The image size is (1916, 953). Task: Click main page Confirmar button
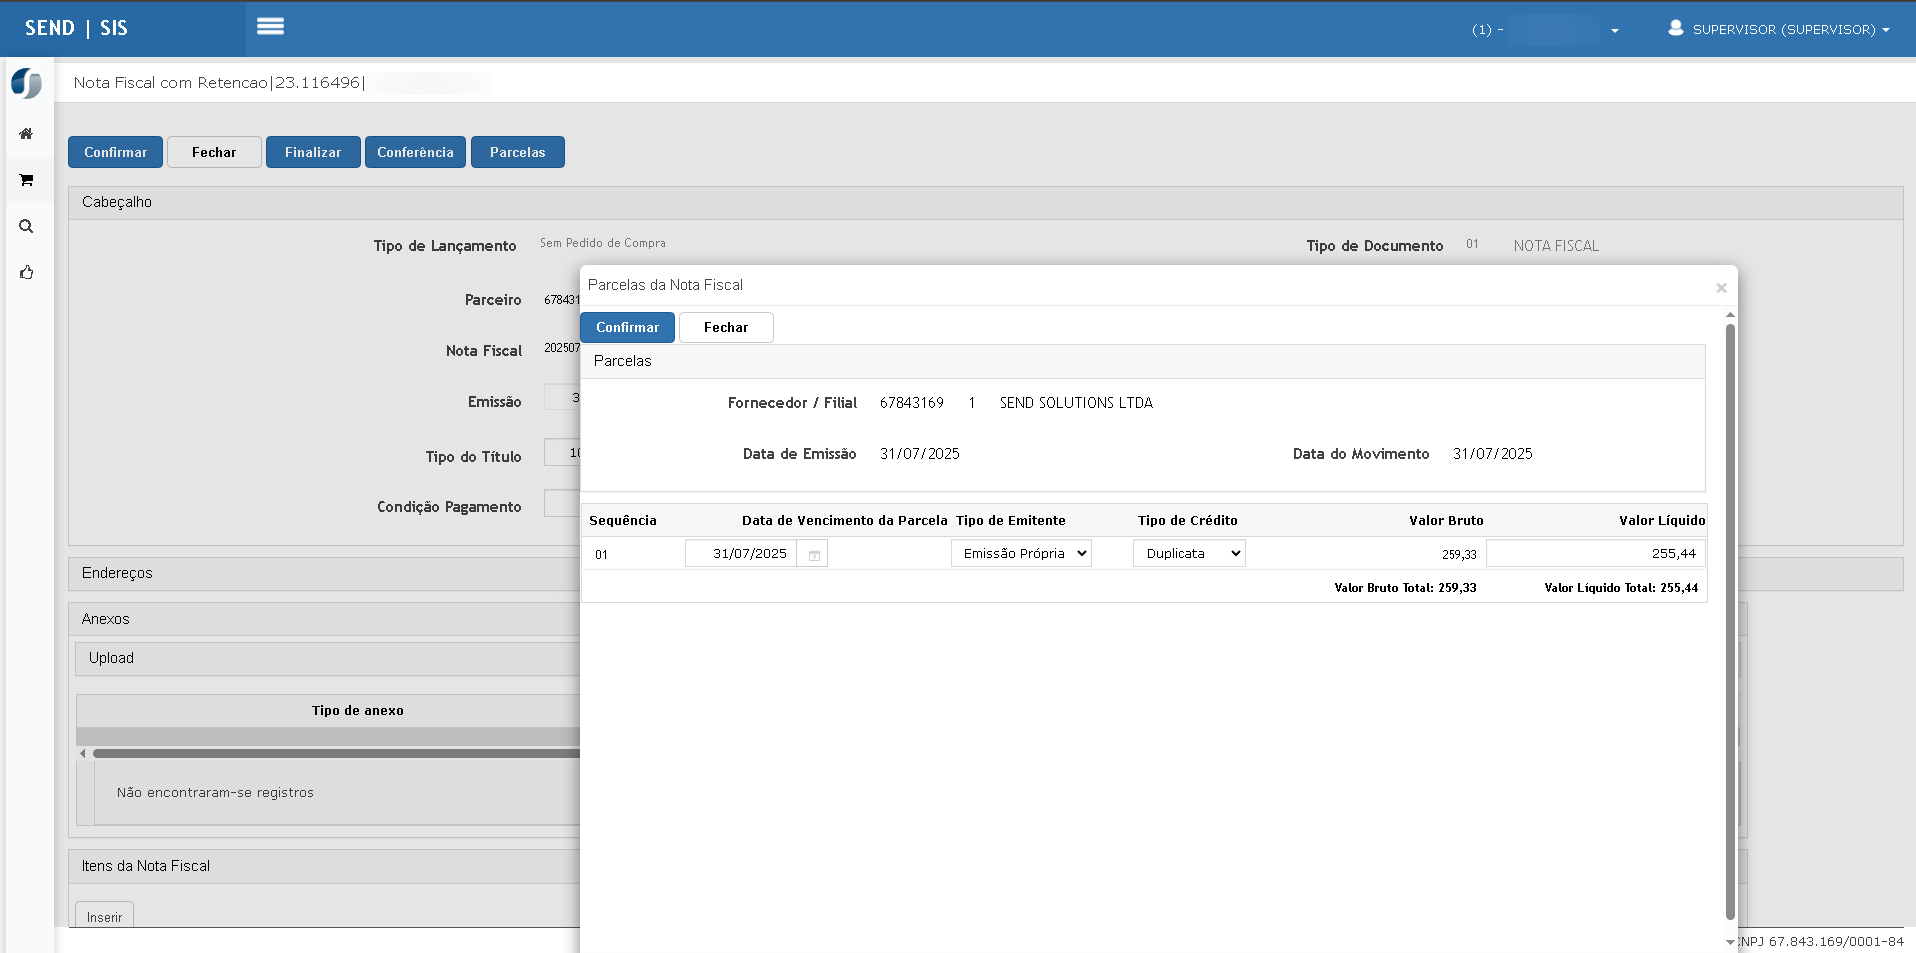point(115,152)
